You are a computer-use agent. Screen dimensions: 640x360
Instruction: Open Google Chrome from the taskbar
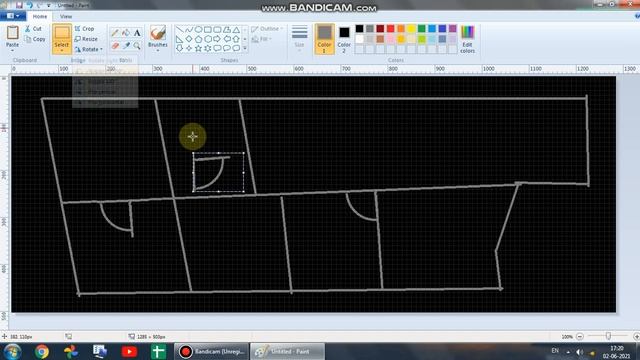[42, 351]
